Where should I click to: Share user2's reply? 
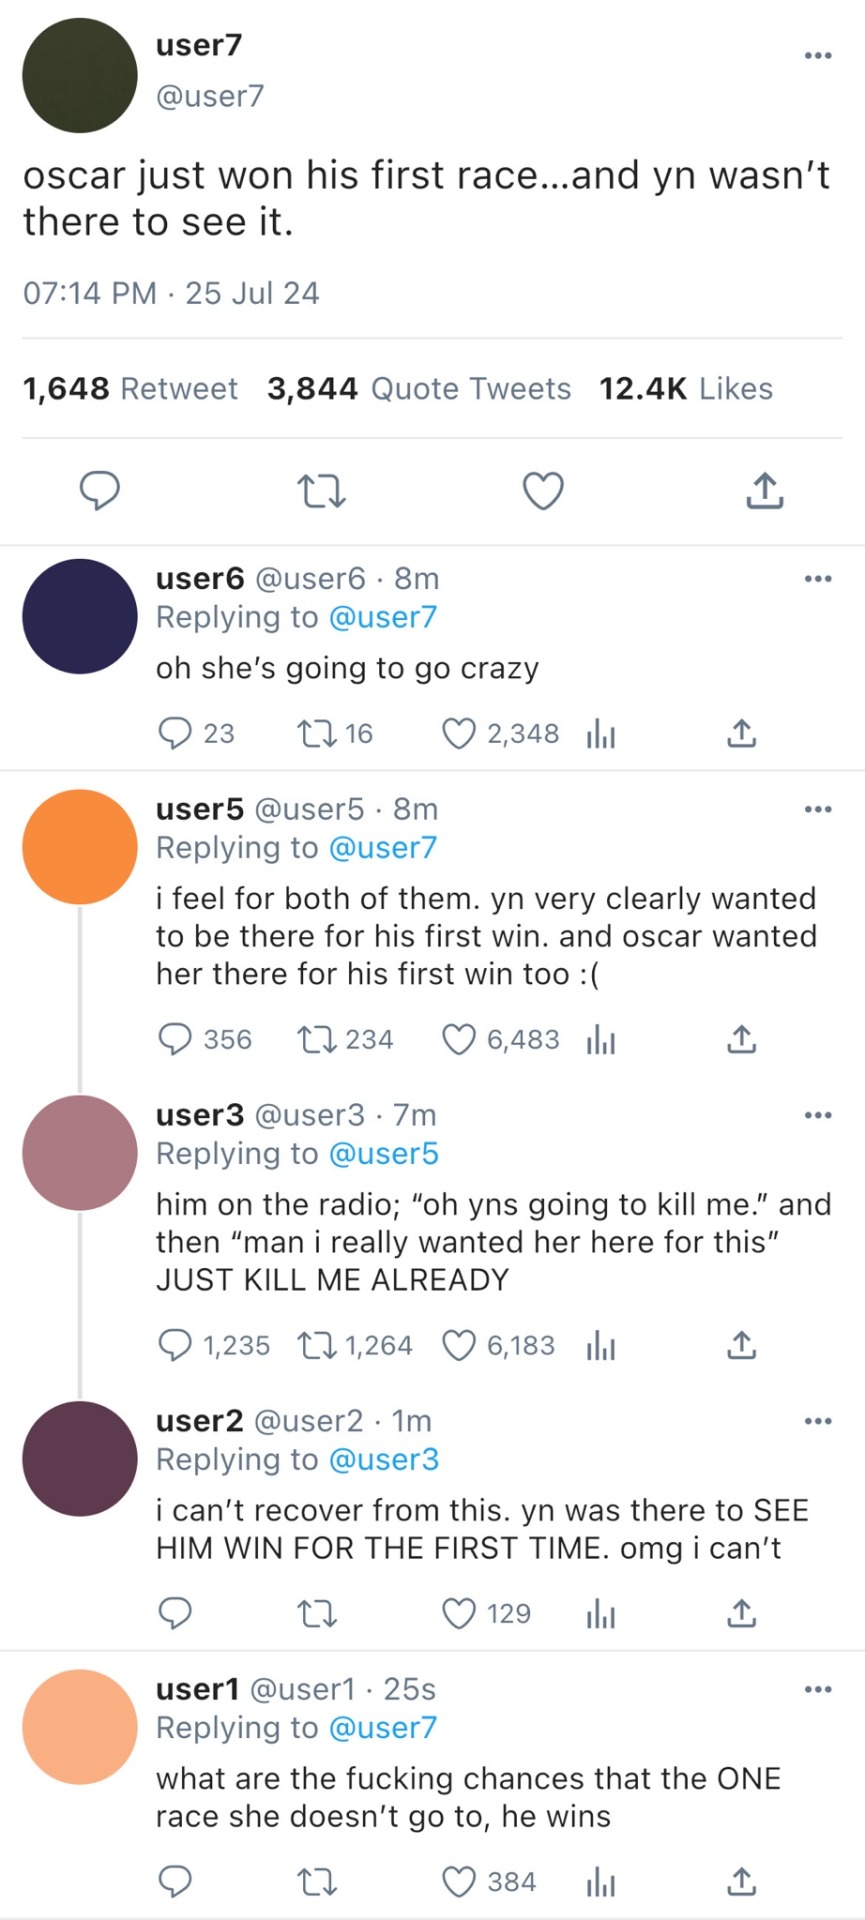(741, 1614)
